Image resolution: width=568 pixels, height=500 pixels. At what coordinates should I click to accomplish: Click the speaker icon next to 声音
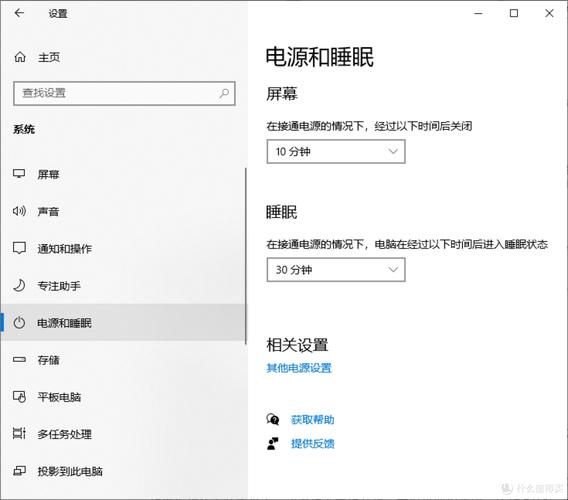point(19,211)
